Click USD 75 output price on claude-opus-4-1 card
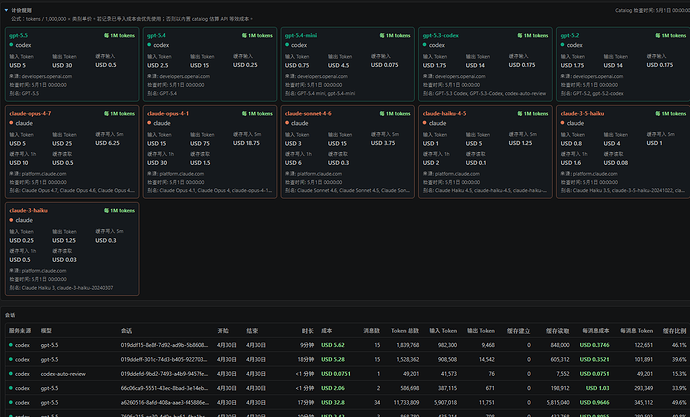This screenshot has width=690, height=417. (x=200, y=143)
